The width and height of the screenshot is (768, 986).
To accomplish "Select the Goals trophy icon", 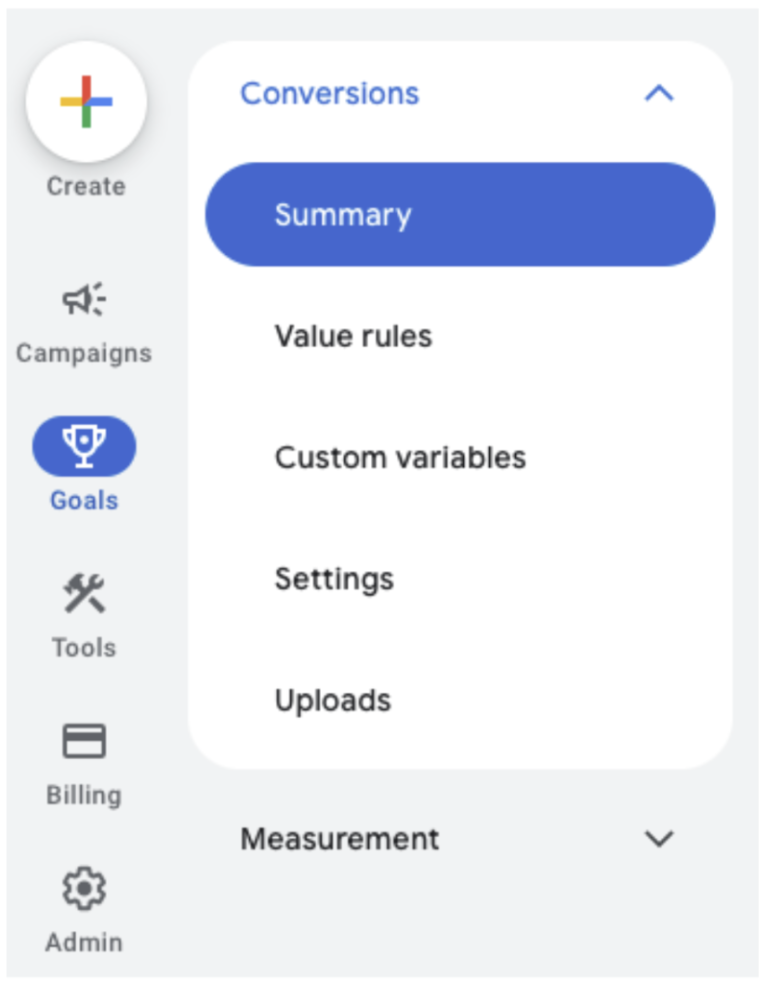I will pos(84,446).
